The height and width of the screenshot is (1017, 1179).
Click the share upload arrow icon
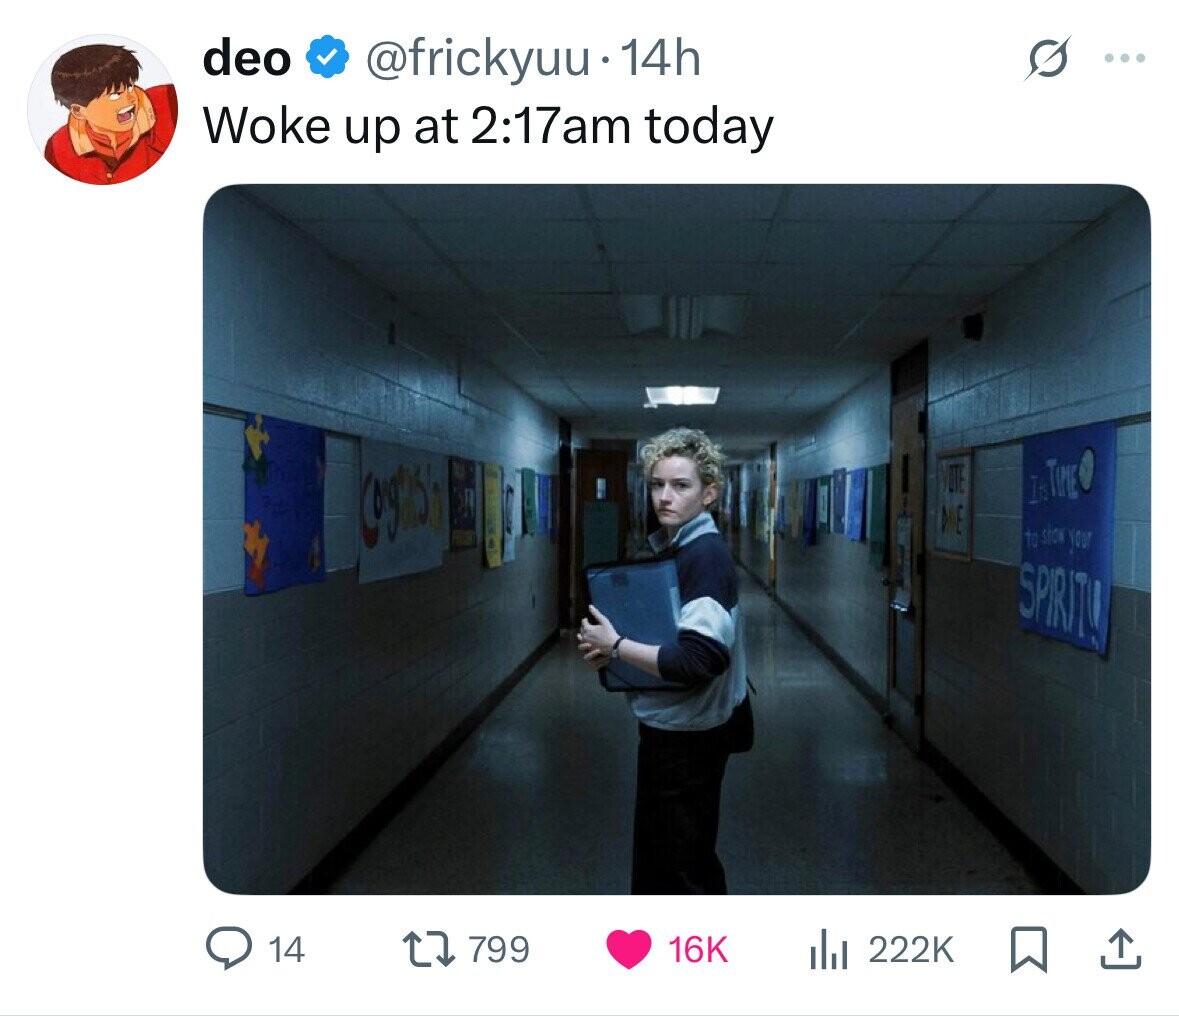[x=1120, y=949]
